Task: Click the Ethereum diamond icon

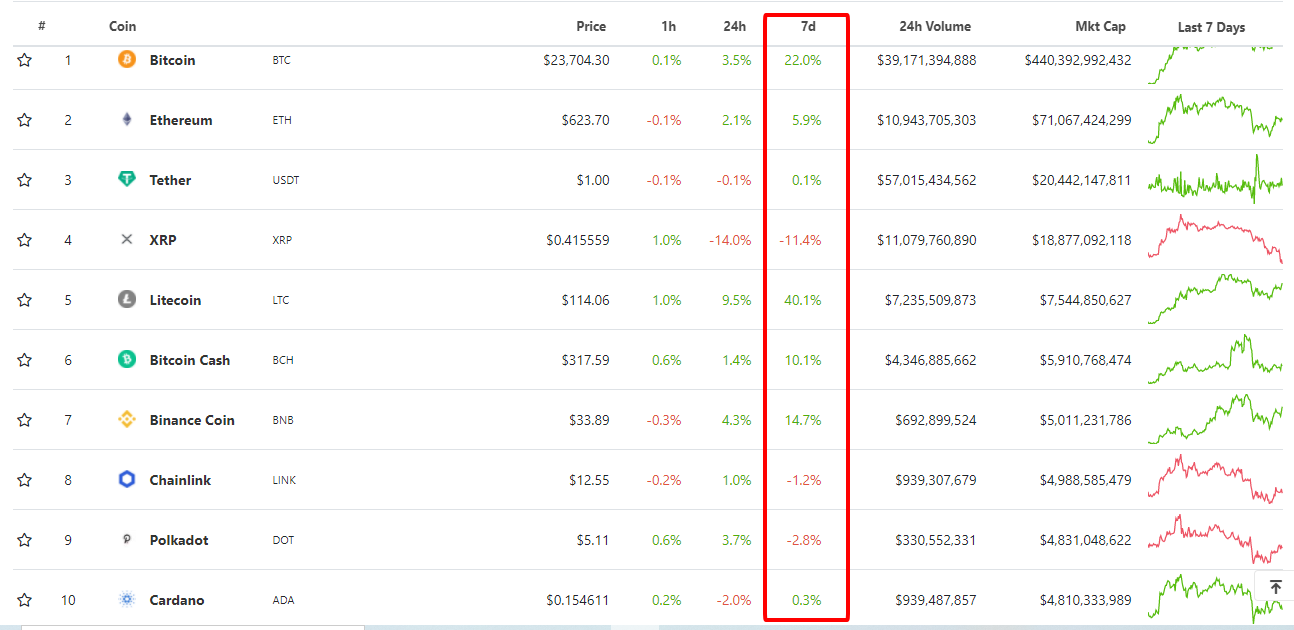Action: coord(127,120)
